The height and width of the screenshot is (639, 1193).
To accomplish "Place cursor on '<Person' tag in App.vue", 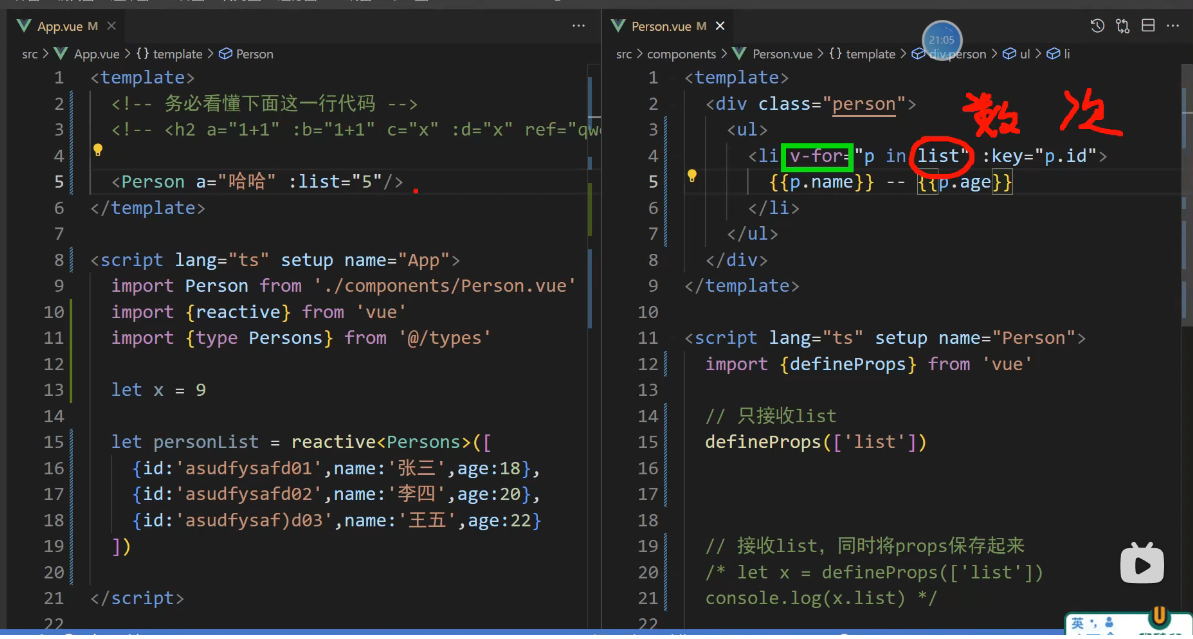I will point(148,182).
